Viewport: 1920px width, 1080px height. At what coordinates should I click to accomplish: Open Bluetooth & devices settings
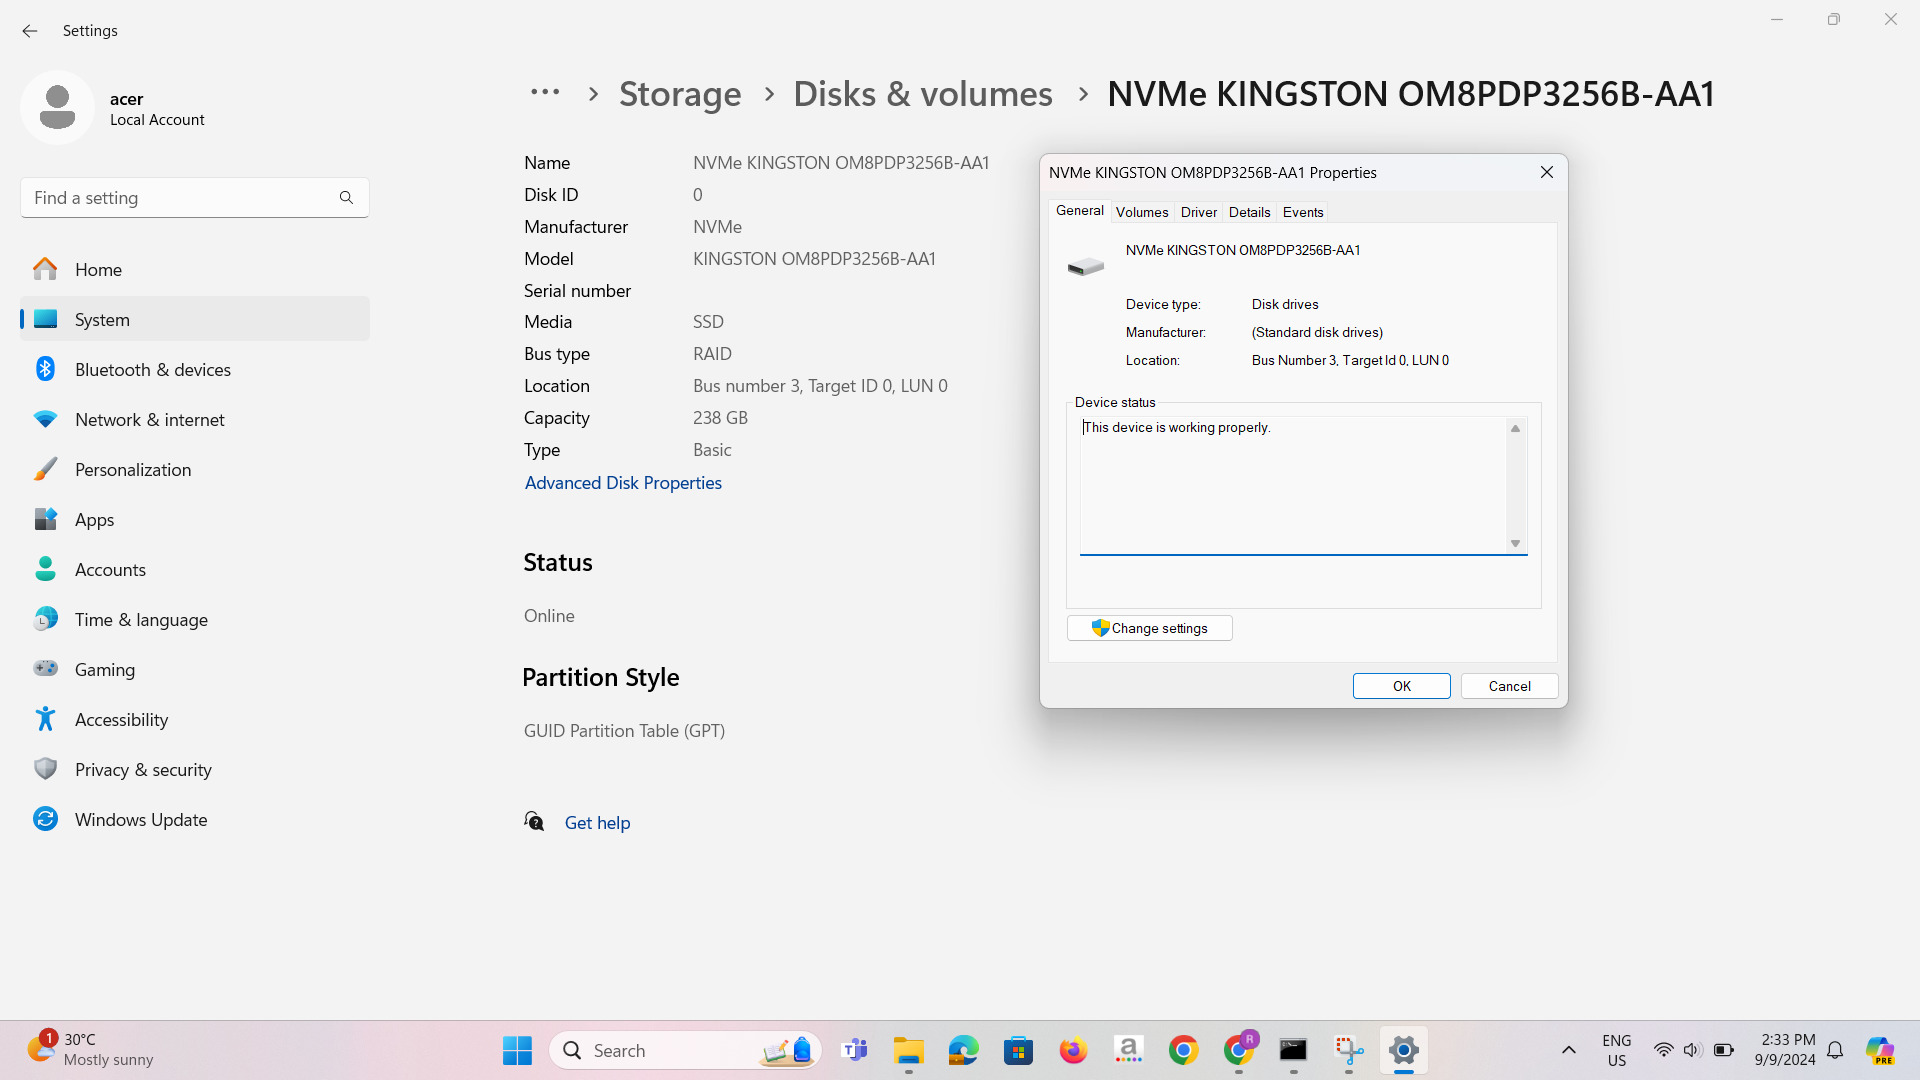click(x=152, y=370)
